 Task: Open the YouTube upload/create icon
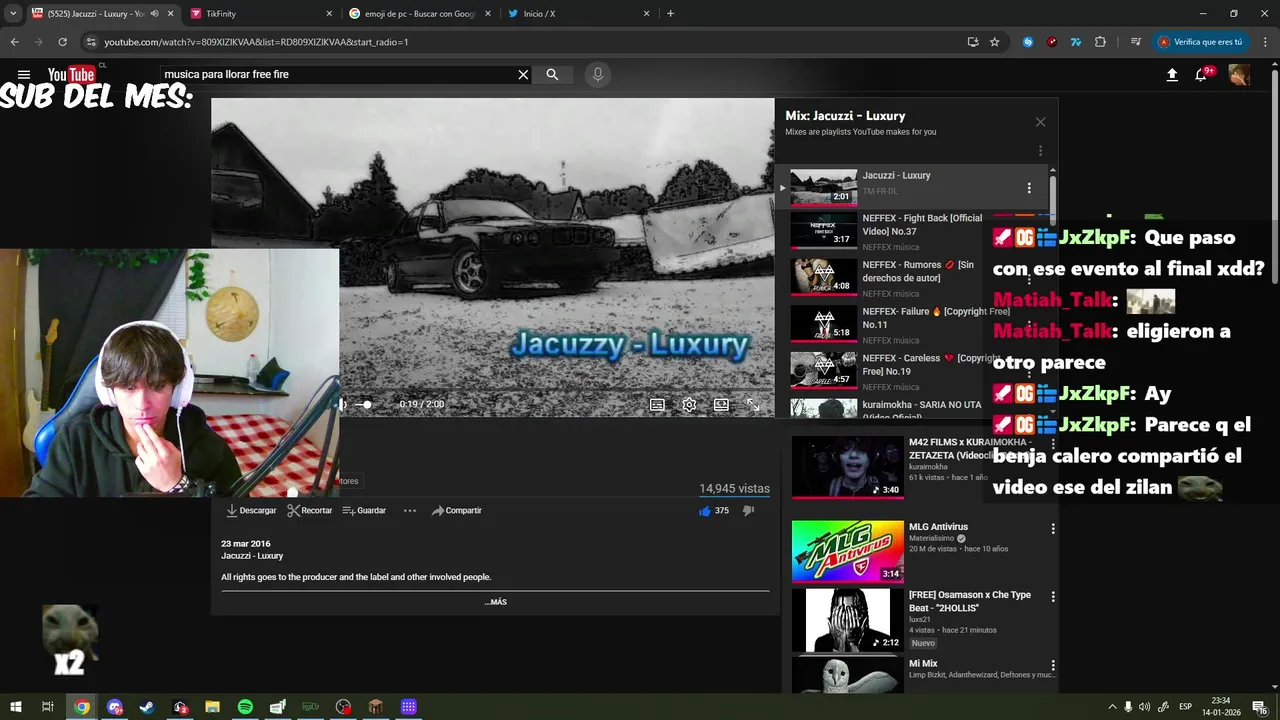coord(1172,75)
